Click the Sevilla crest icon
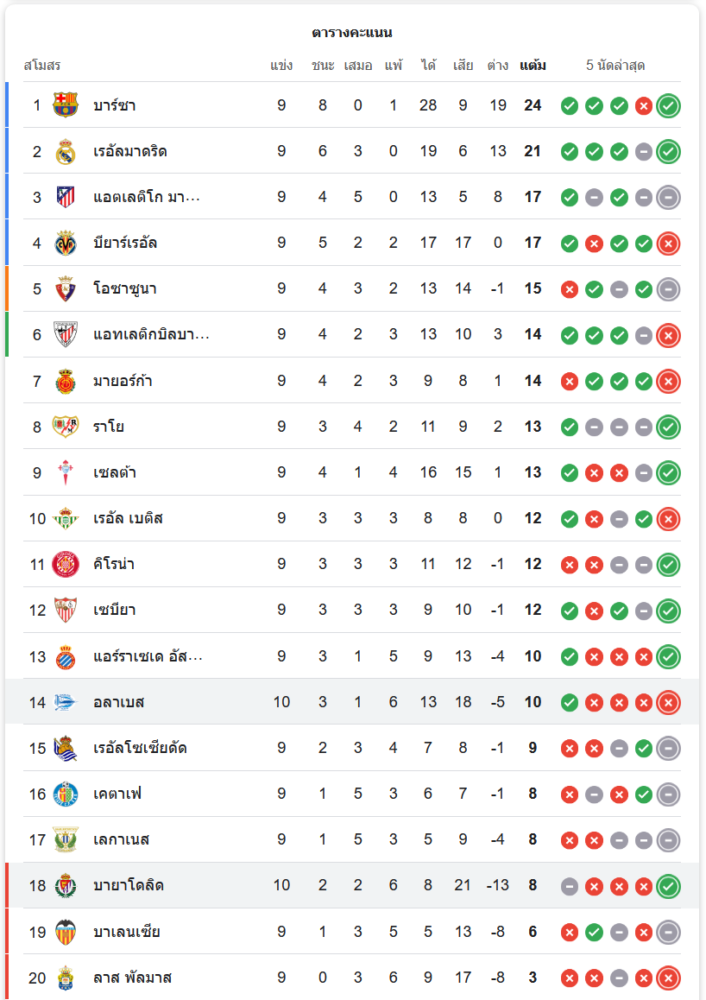Screen dimensions: 706x1000 tap(66, 610)
